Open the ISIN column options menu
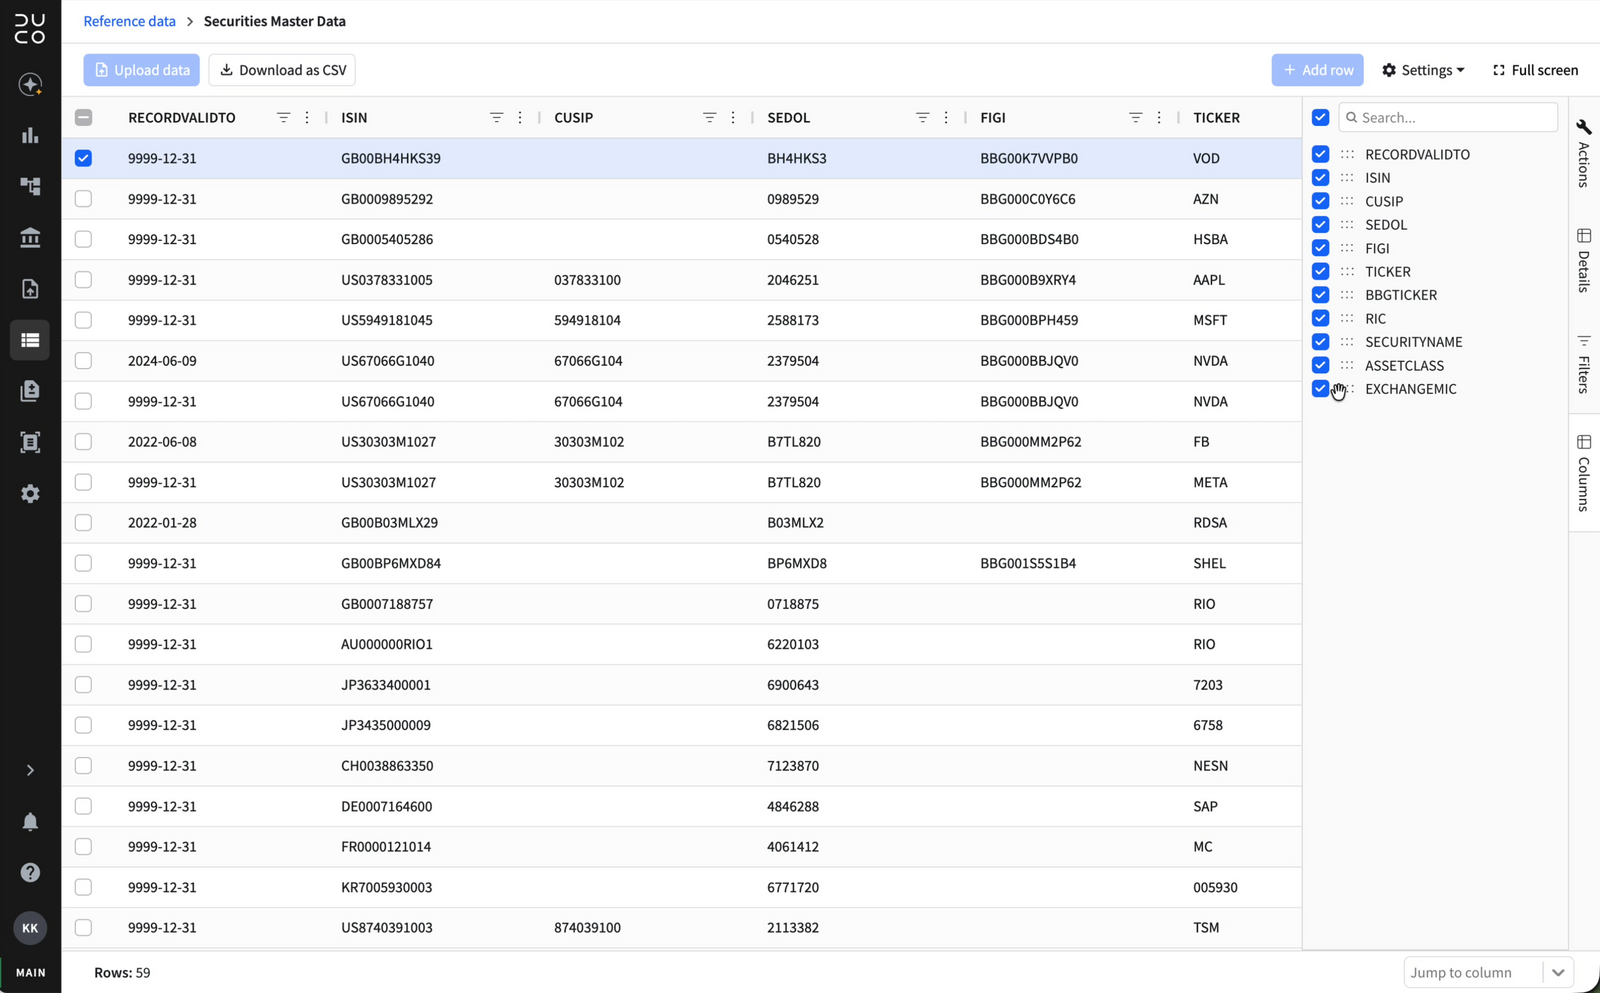1600x993 pixels. point(520,118)
